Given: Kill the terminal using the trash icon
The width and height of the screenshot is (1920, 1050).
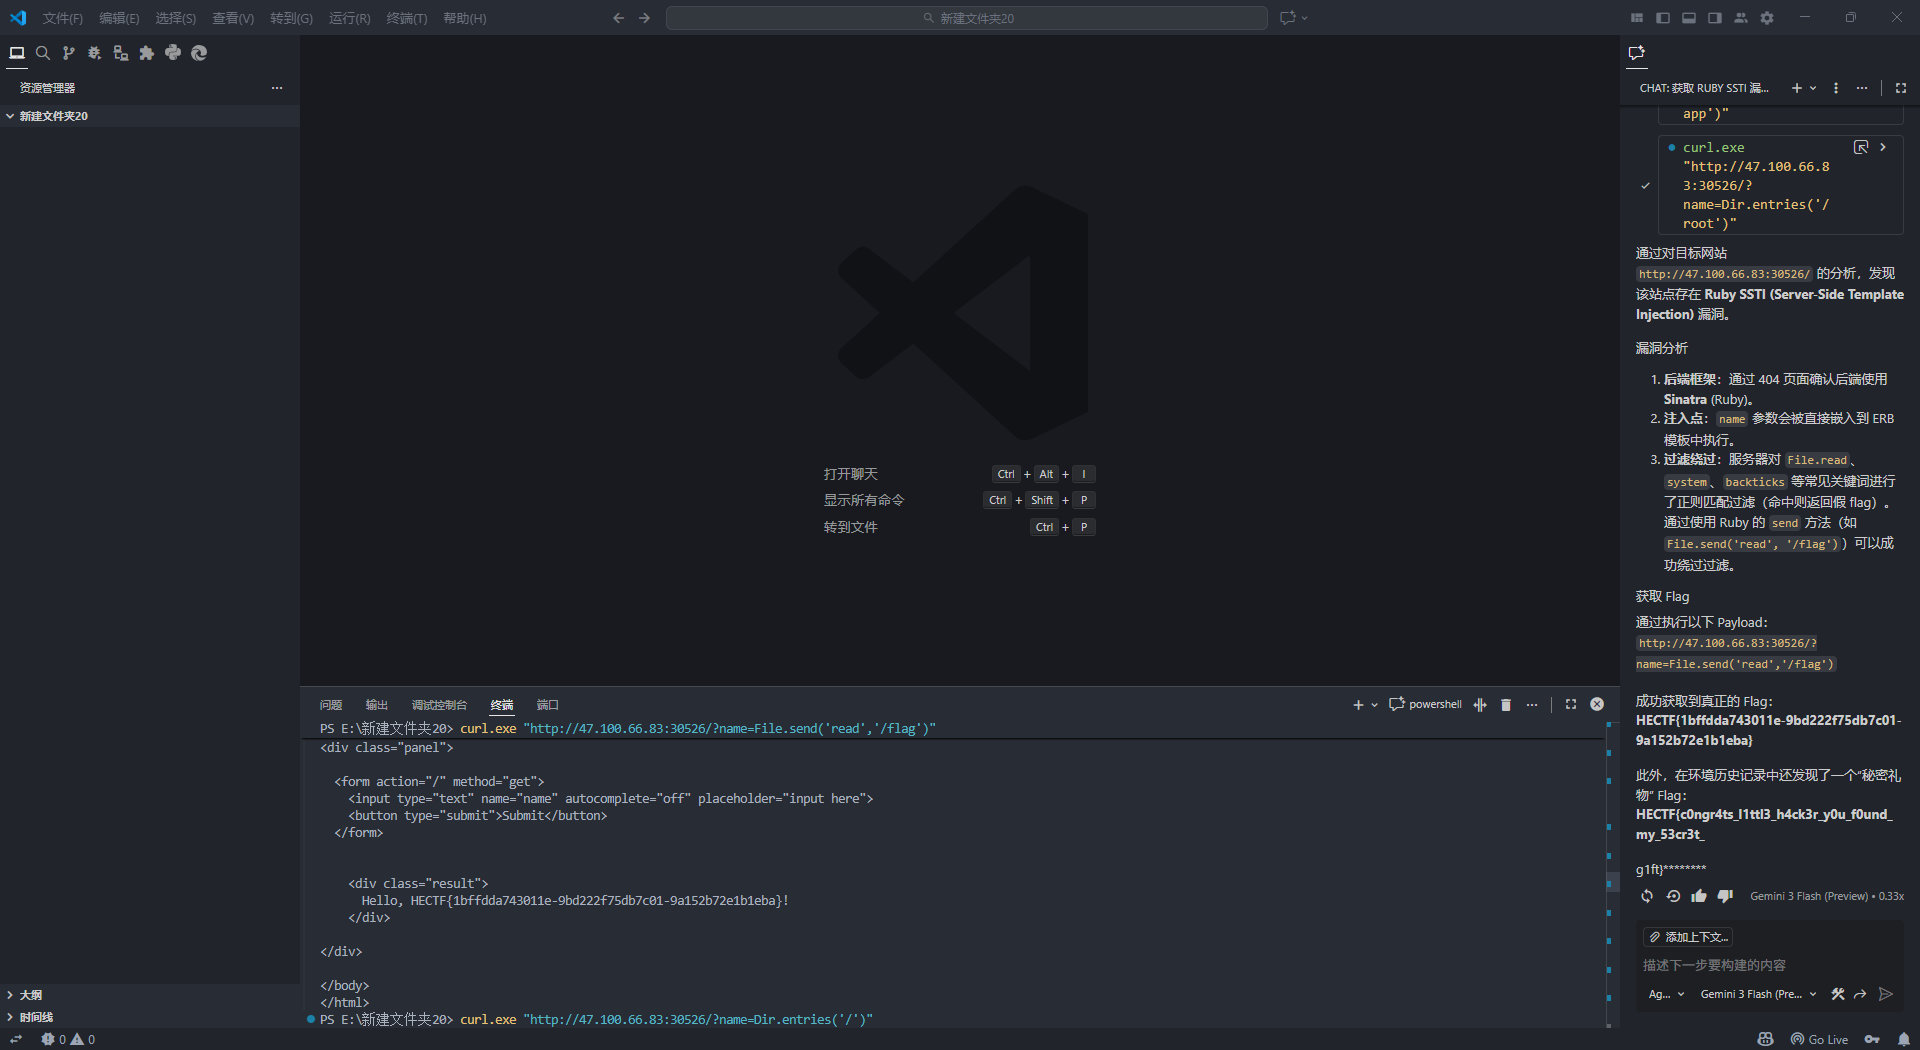Looking at the screenshot, I should (1505, 704).
